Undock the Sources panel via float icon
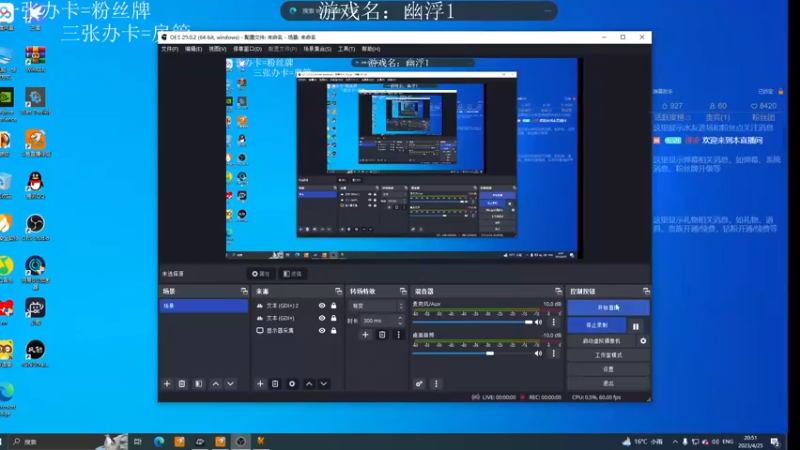 (338, 291)
